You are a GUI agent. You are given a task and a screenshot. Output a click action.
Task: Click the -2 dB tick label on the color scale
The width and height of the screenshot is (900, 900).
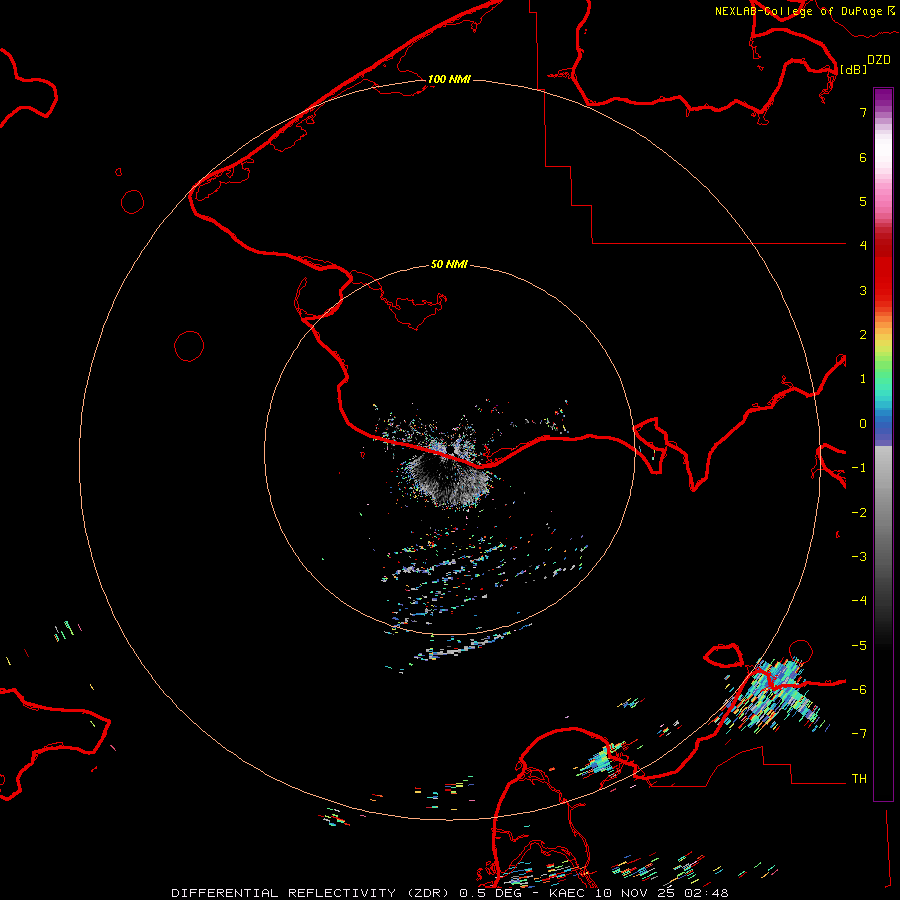click(x=859, y=513)
